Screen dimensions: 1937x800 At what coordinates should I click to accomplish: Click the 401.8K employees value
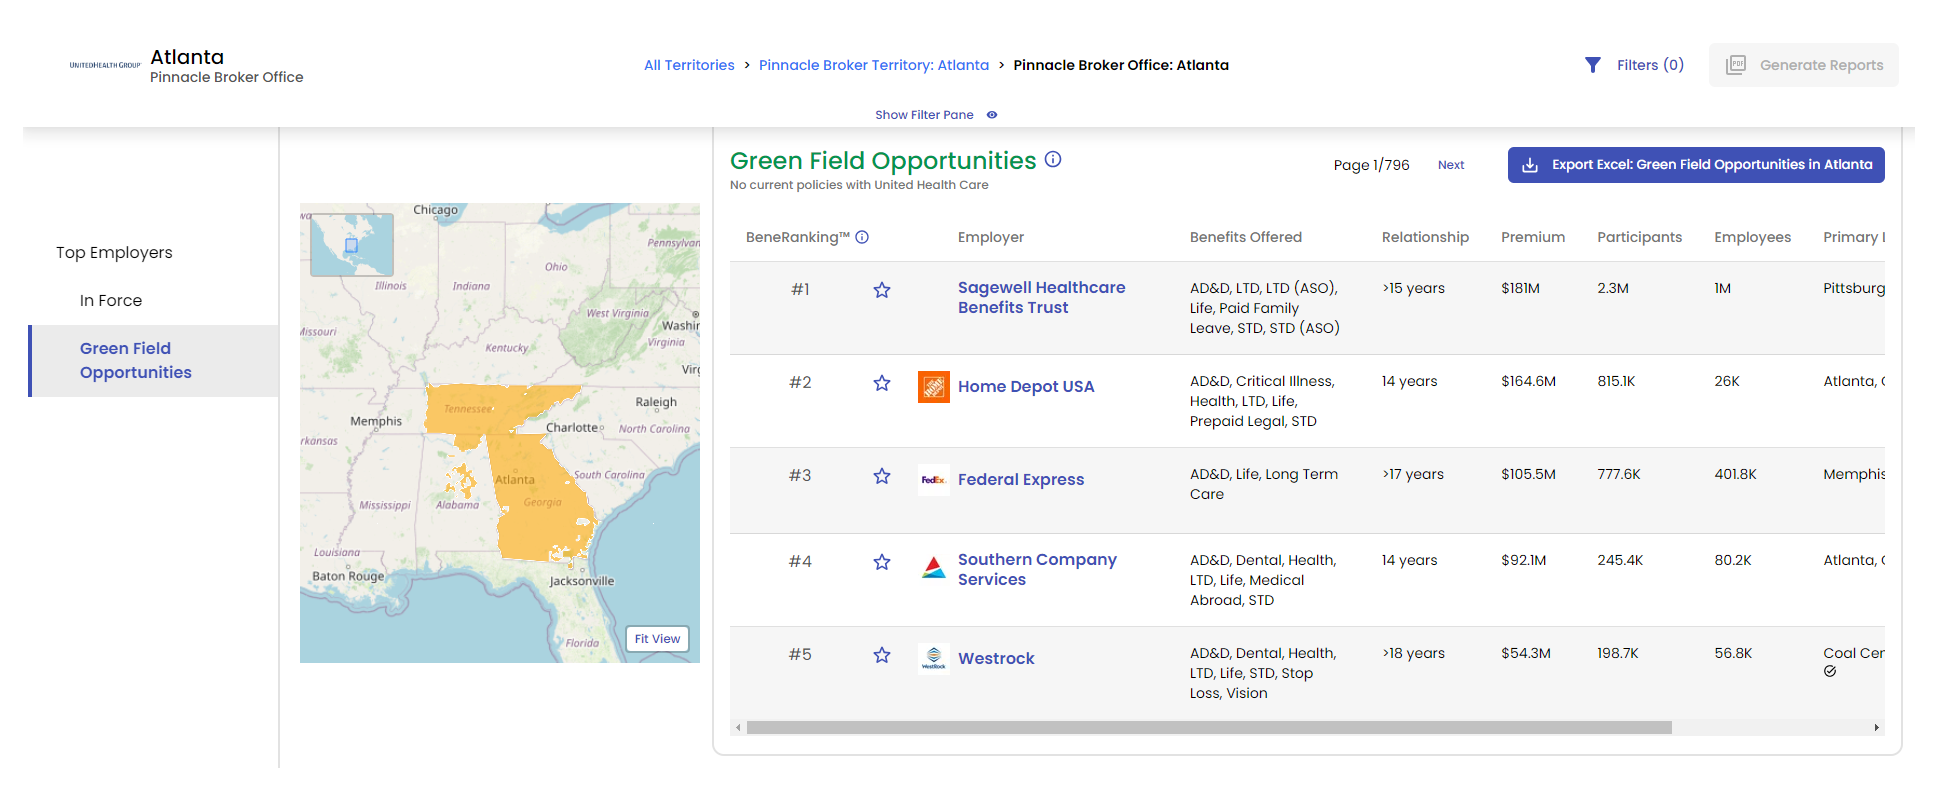click(1735, 474)
